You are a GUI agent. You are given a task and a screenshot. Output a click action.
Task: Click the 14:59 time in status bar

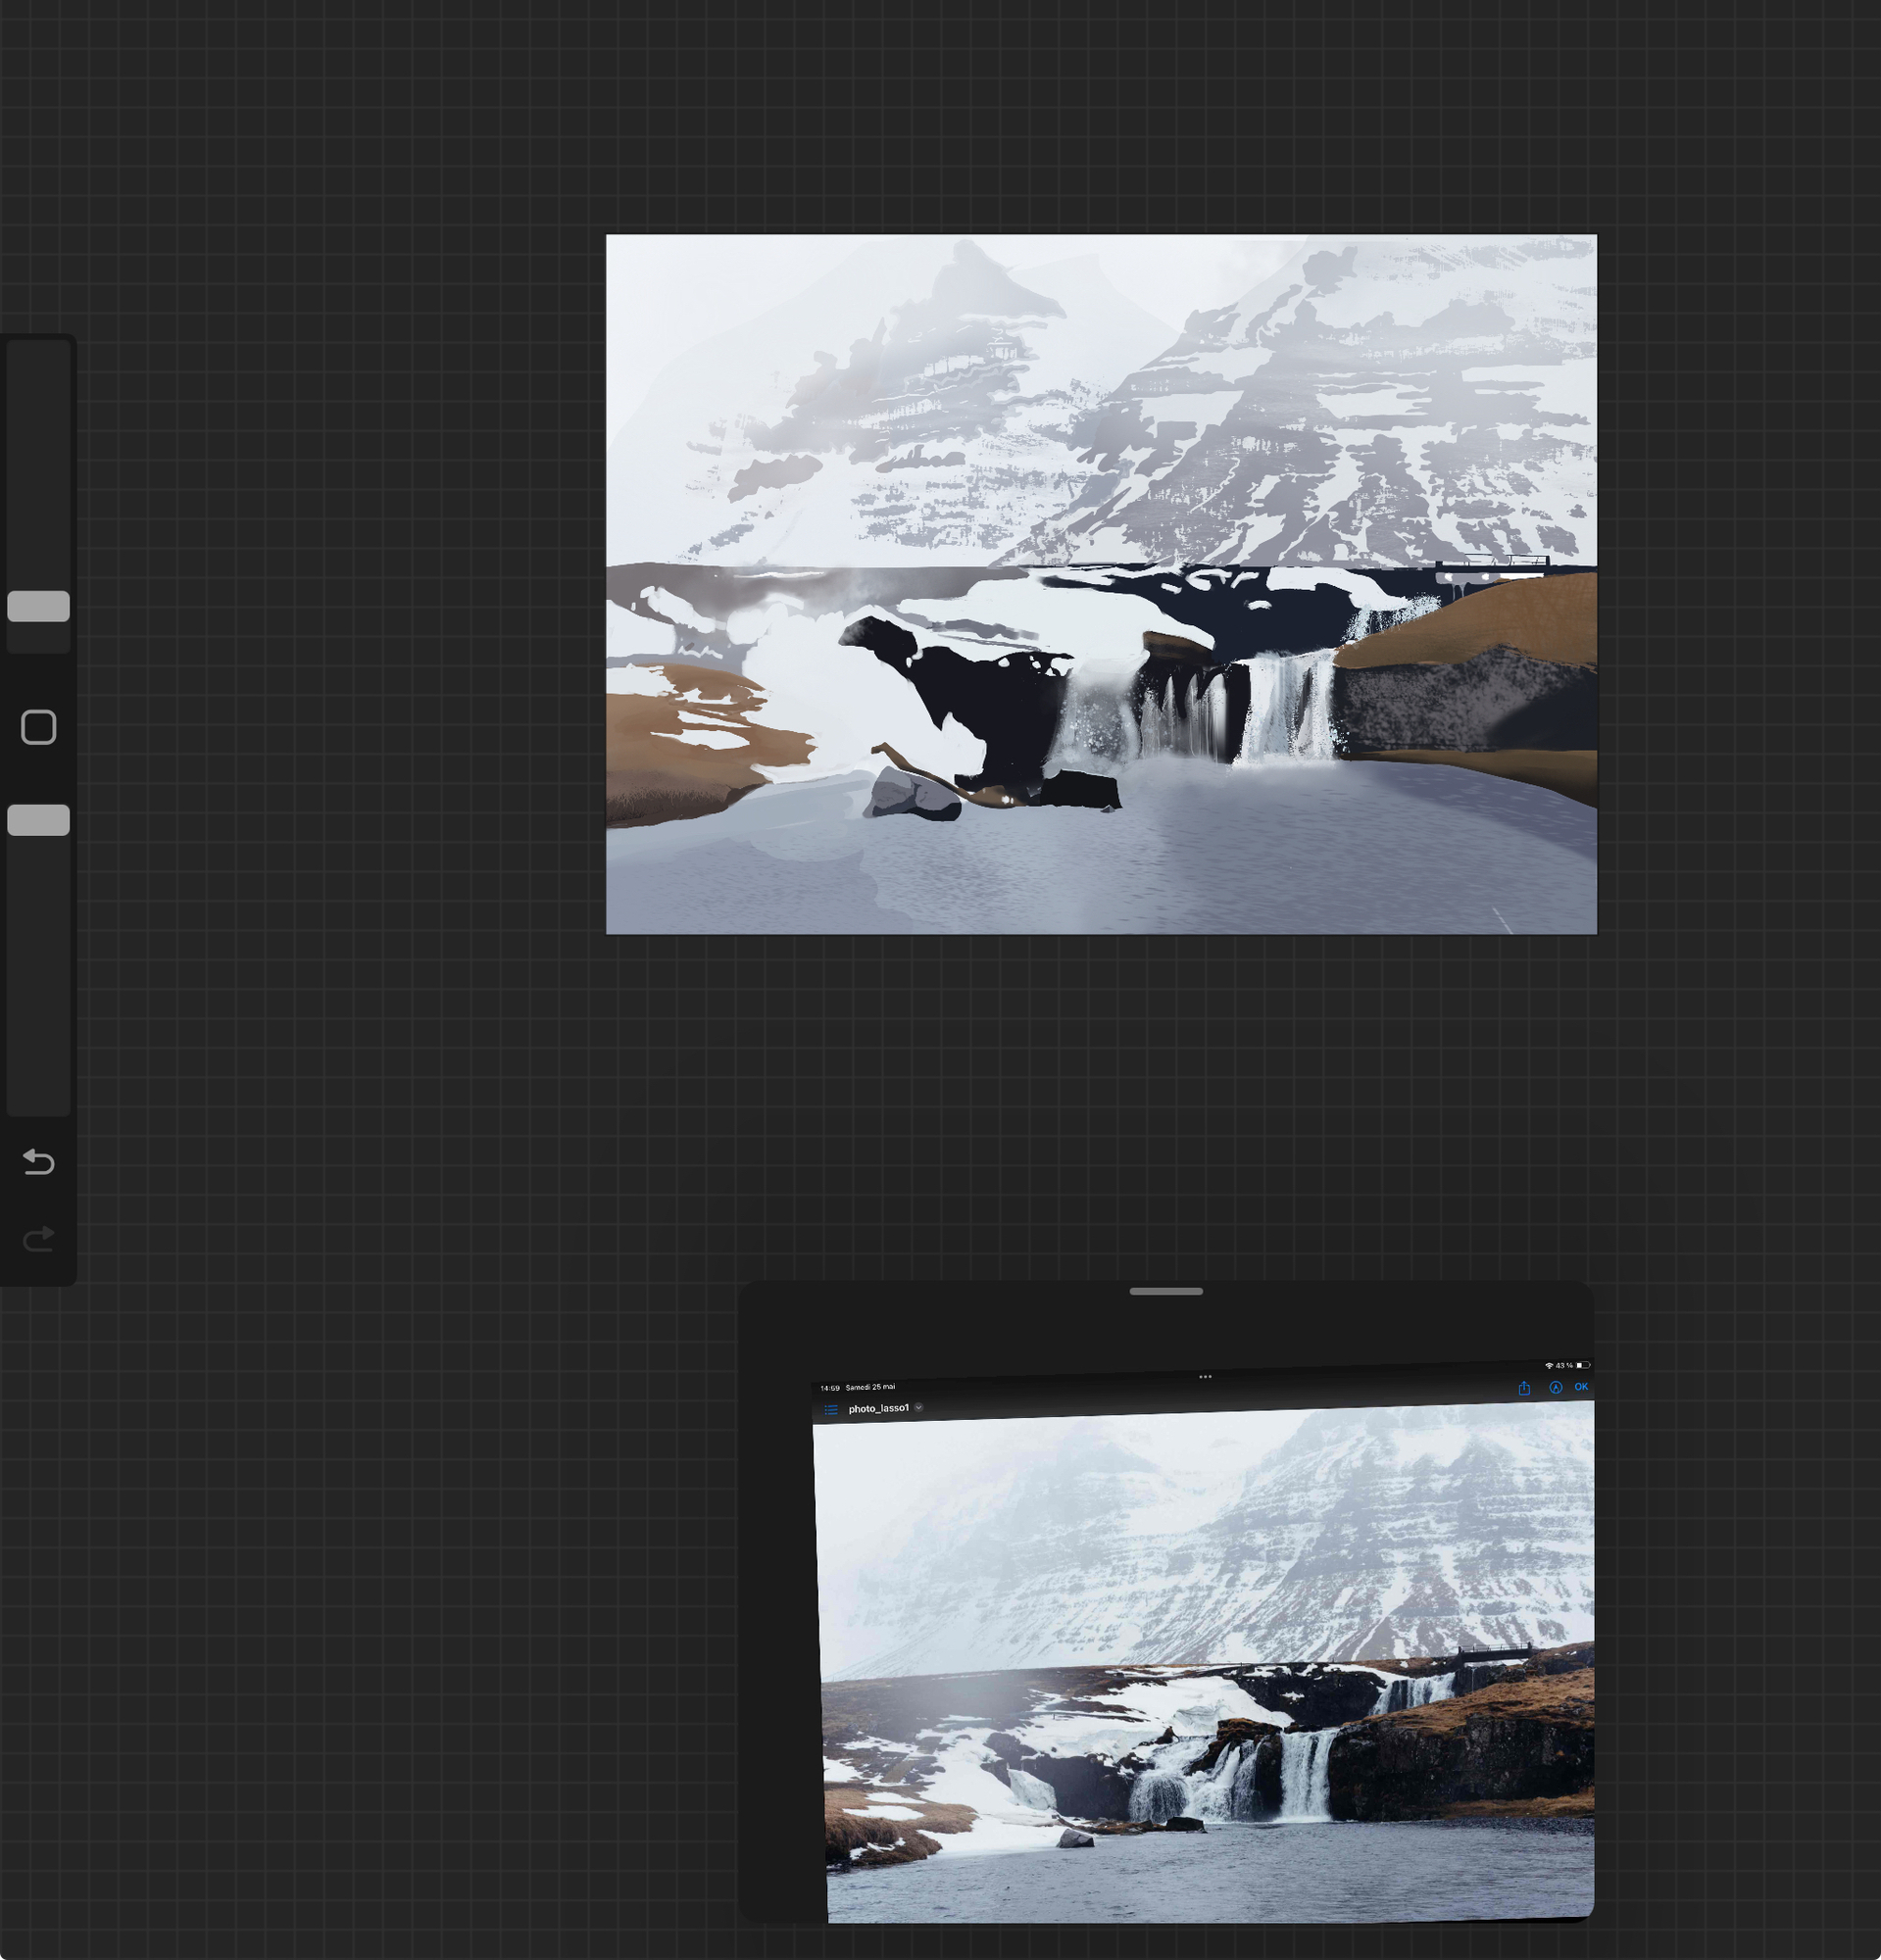[829, 1388]
